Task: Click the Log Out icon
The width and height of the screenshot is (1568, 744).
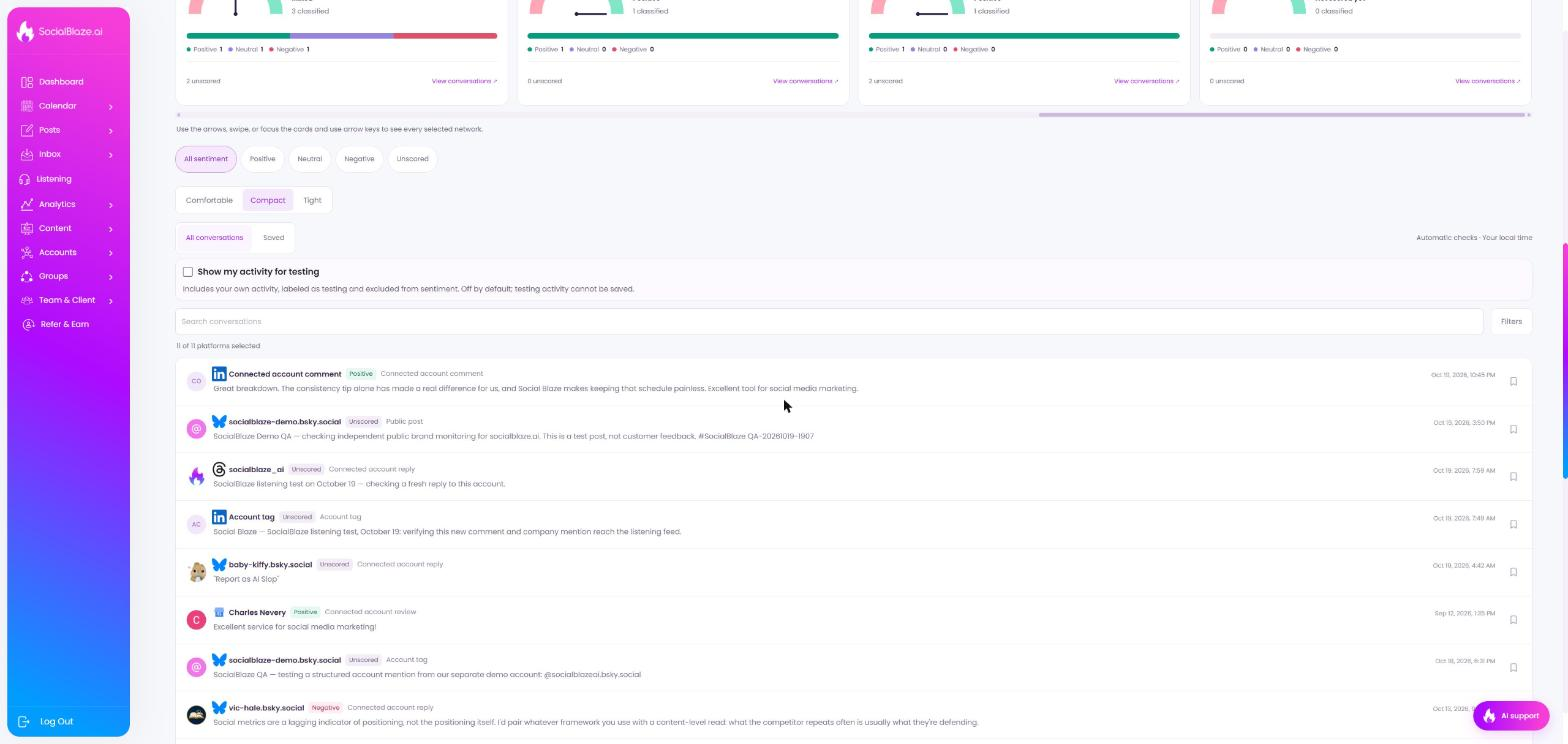Action: [x=25, y=721]
